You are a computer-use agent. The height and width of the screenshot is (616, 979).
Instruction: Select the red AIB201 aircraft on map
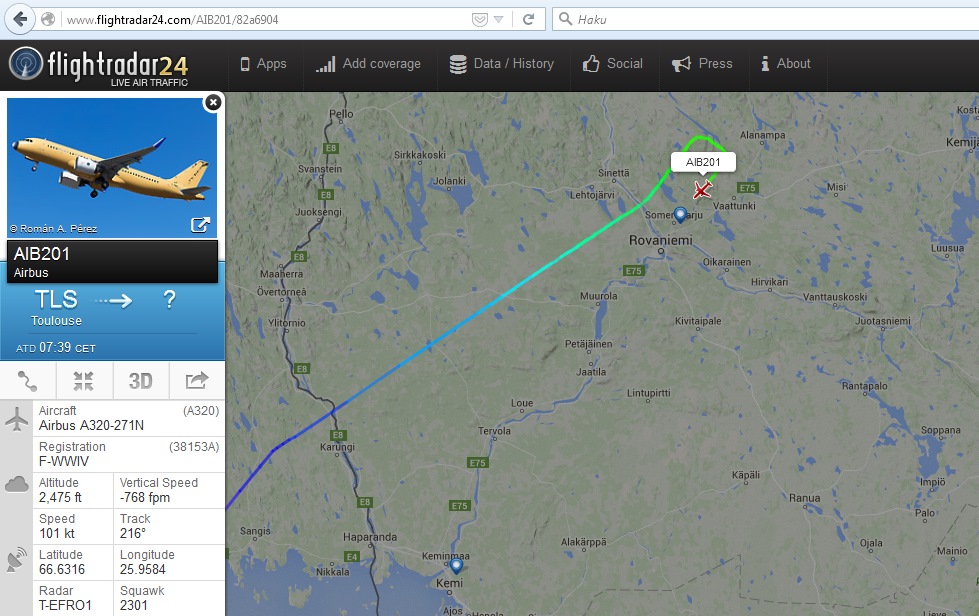(x=702, y=189)
